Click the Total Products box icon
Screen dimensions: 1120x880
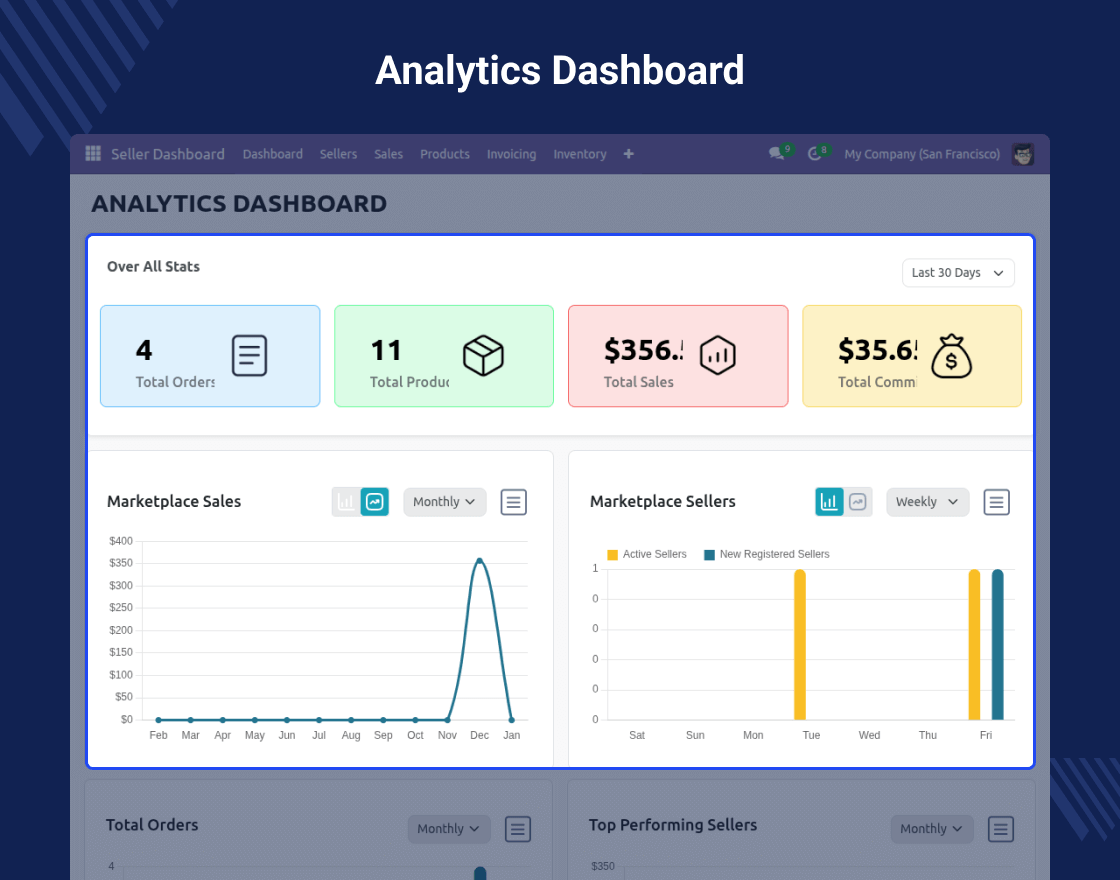point(484,356)
